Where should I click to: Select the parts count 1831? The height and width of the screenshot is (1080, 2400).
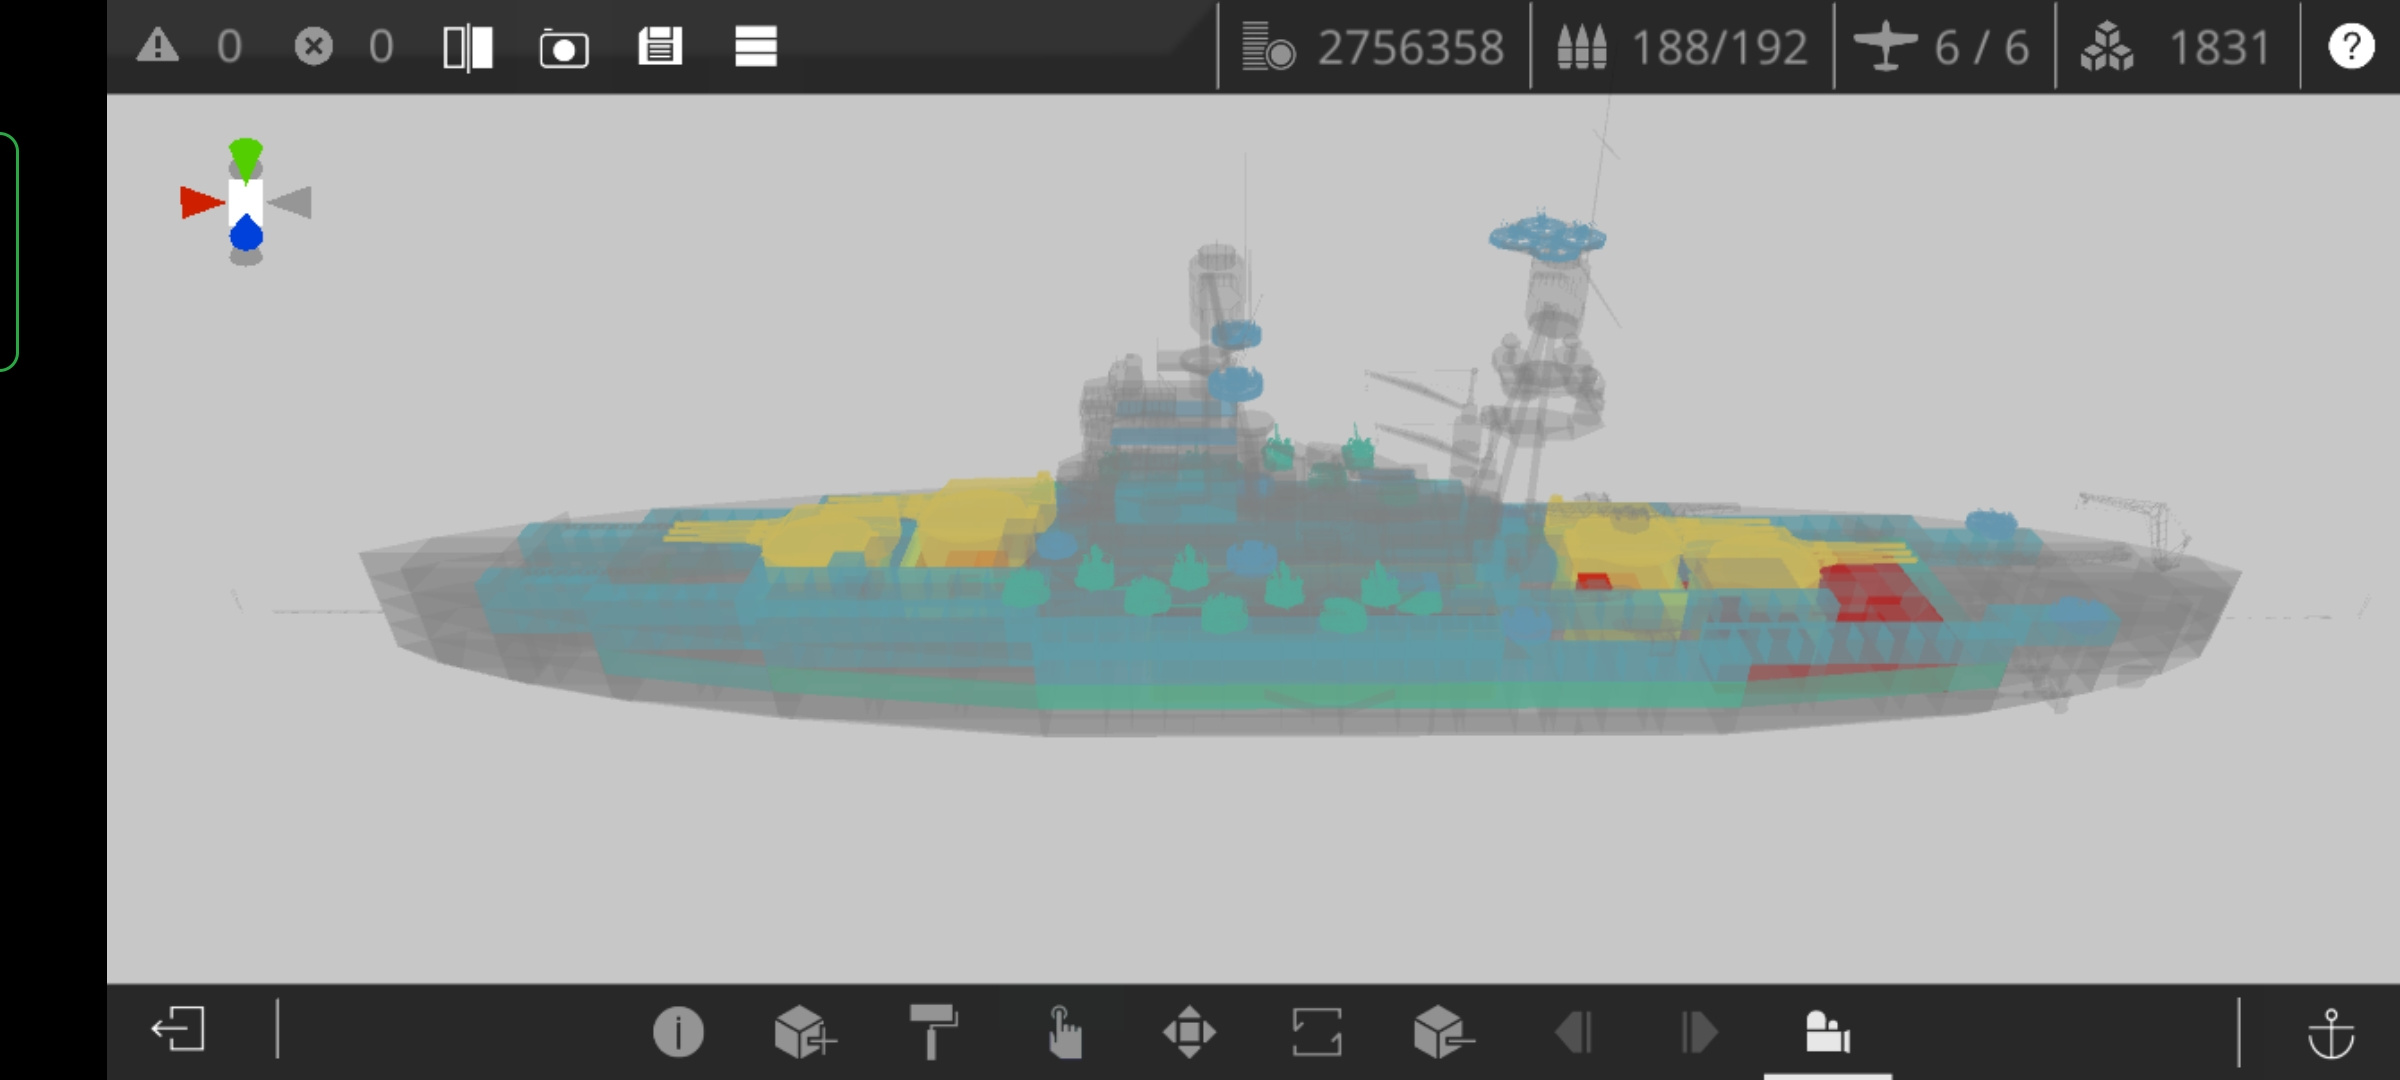coord(2219,47)
